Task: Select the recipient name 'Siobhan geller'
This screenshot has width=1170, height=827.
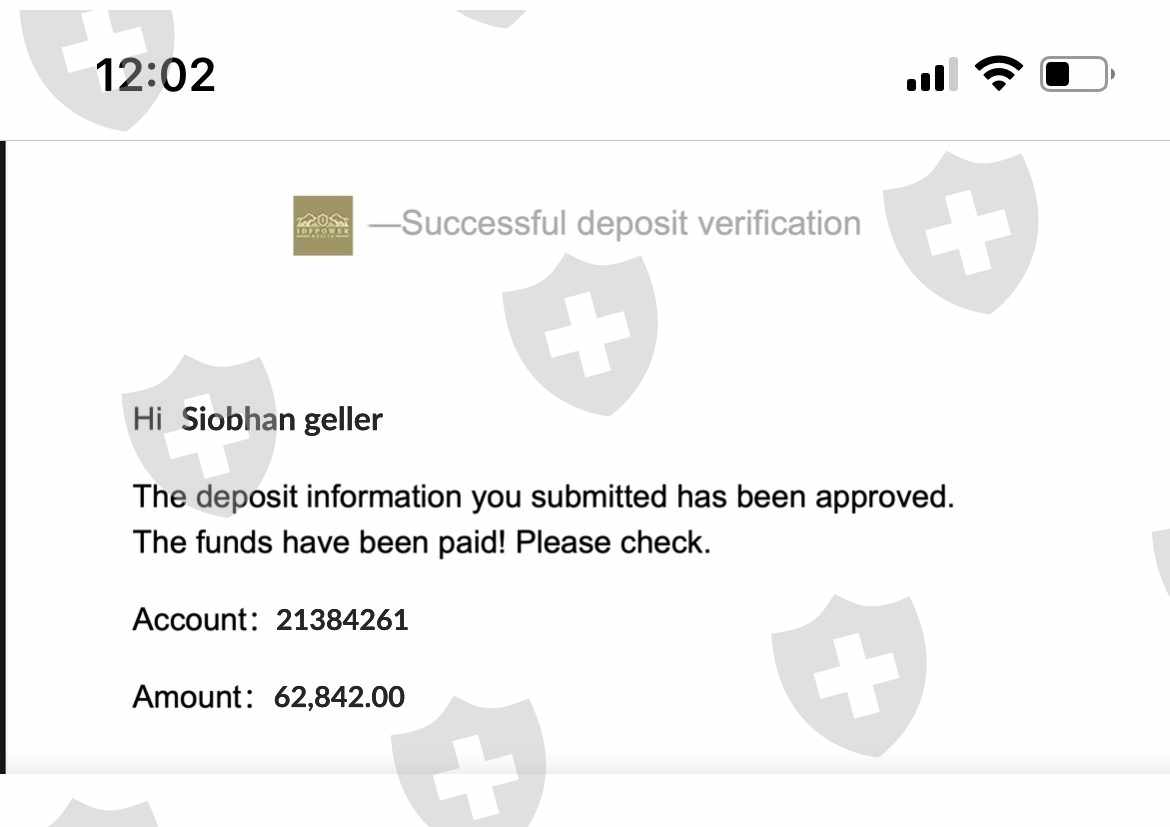Action: [282, 419]
